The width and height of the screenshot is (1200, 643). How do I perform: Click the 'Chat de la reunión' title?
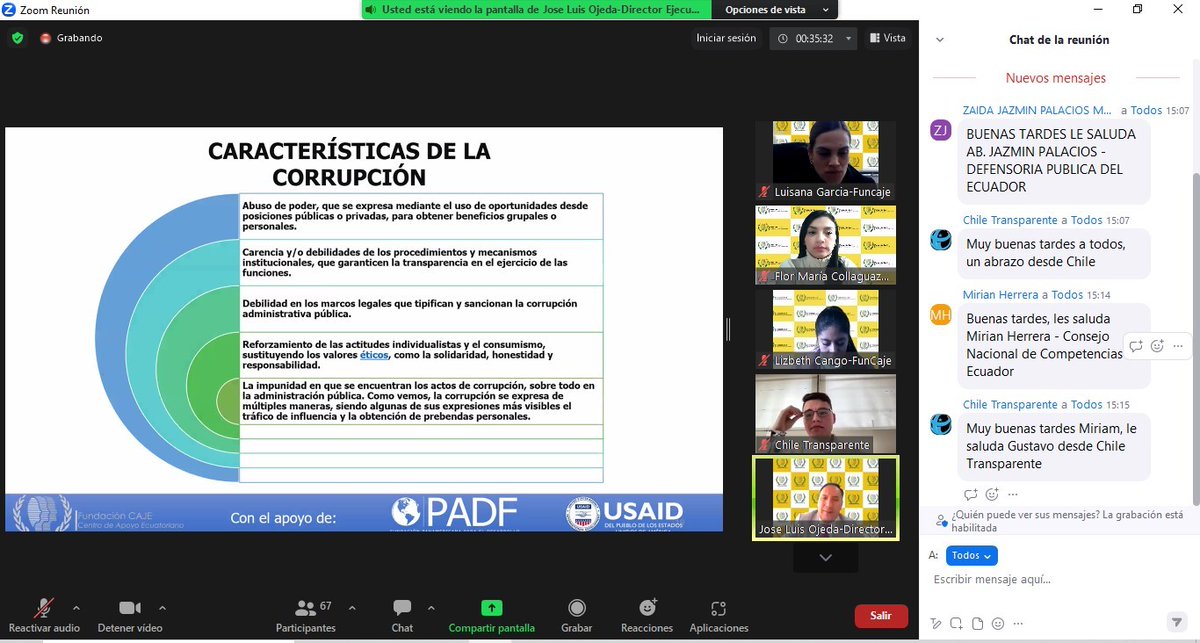tap(1059, 40)
